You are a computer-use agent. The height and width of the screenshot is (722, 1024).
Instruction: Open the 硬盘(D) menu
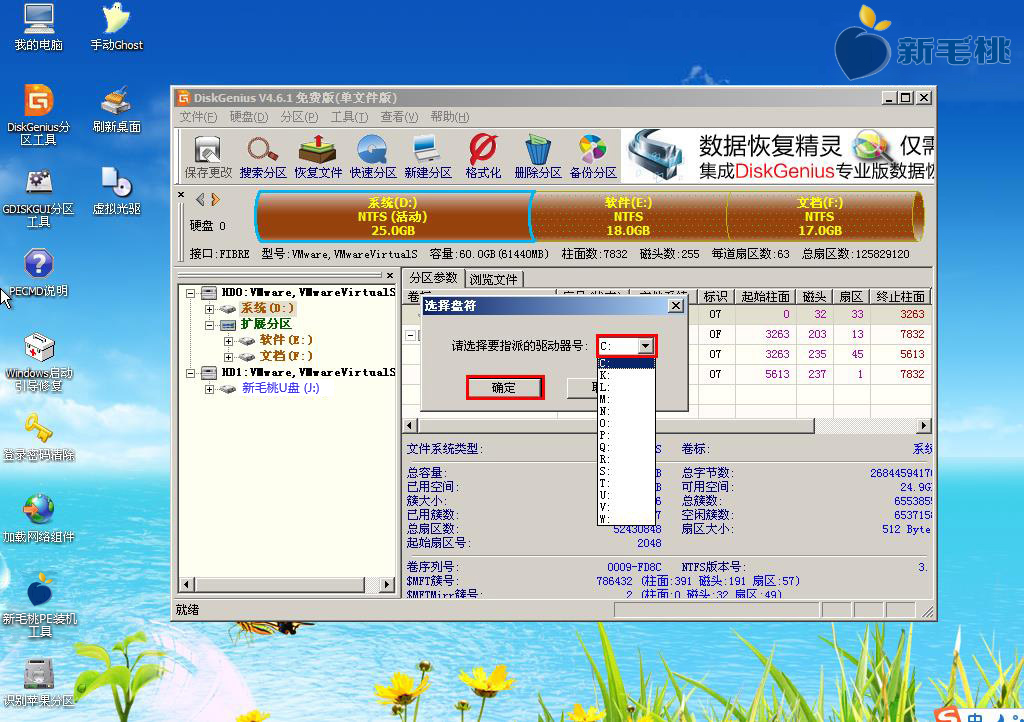click(249, 117)
